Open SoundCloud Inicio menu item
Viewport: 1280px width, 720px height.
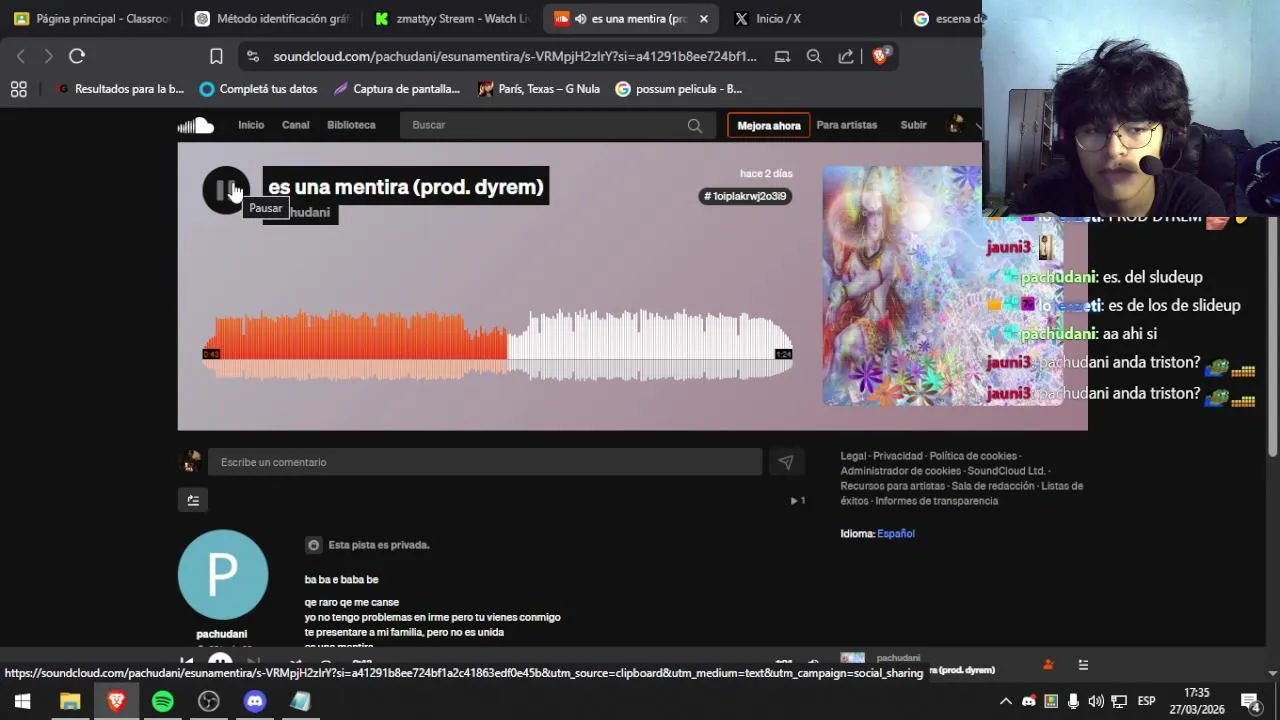251,125
